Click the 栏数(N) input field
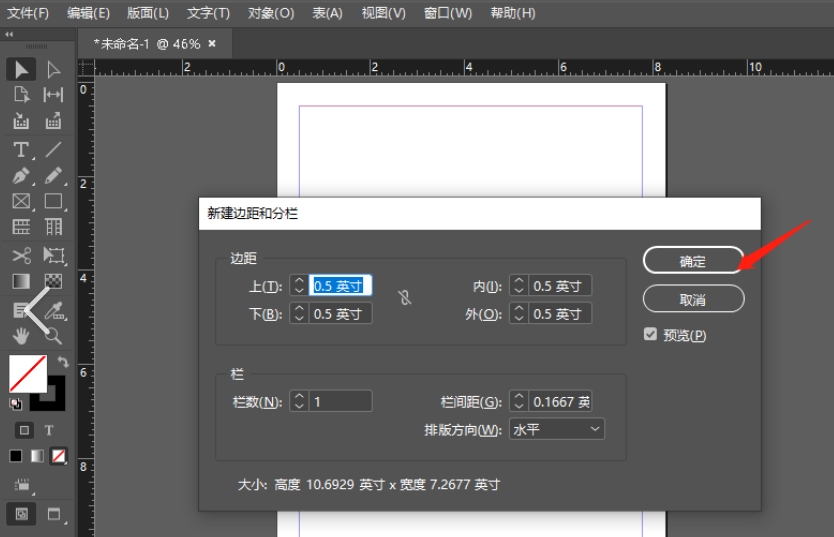Screen dimensions: 834x537 [340, 401]
